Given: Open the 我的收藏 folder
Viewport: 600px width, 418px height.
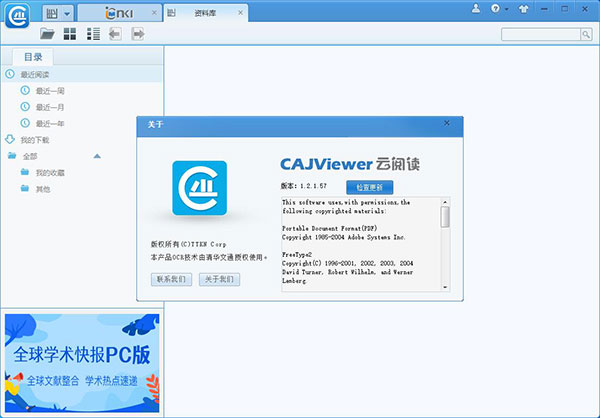Looking at the screenshot, I should click(50, 173).
